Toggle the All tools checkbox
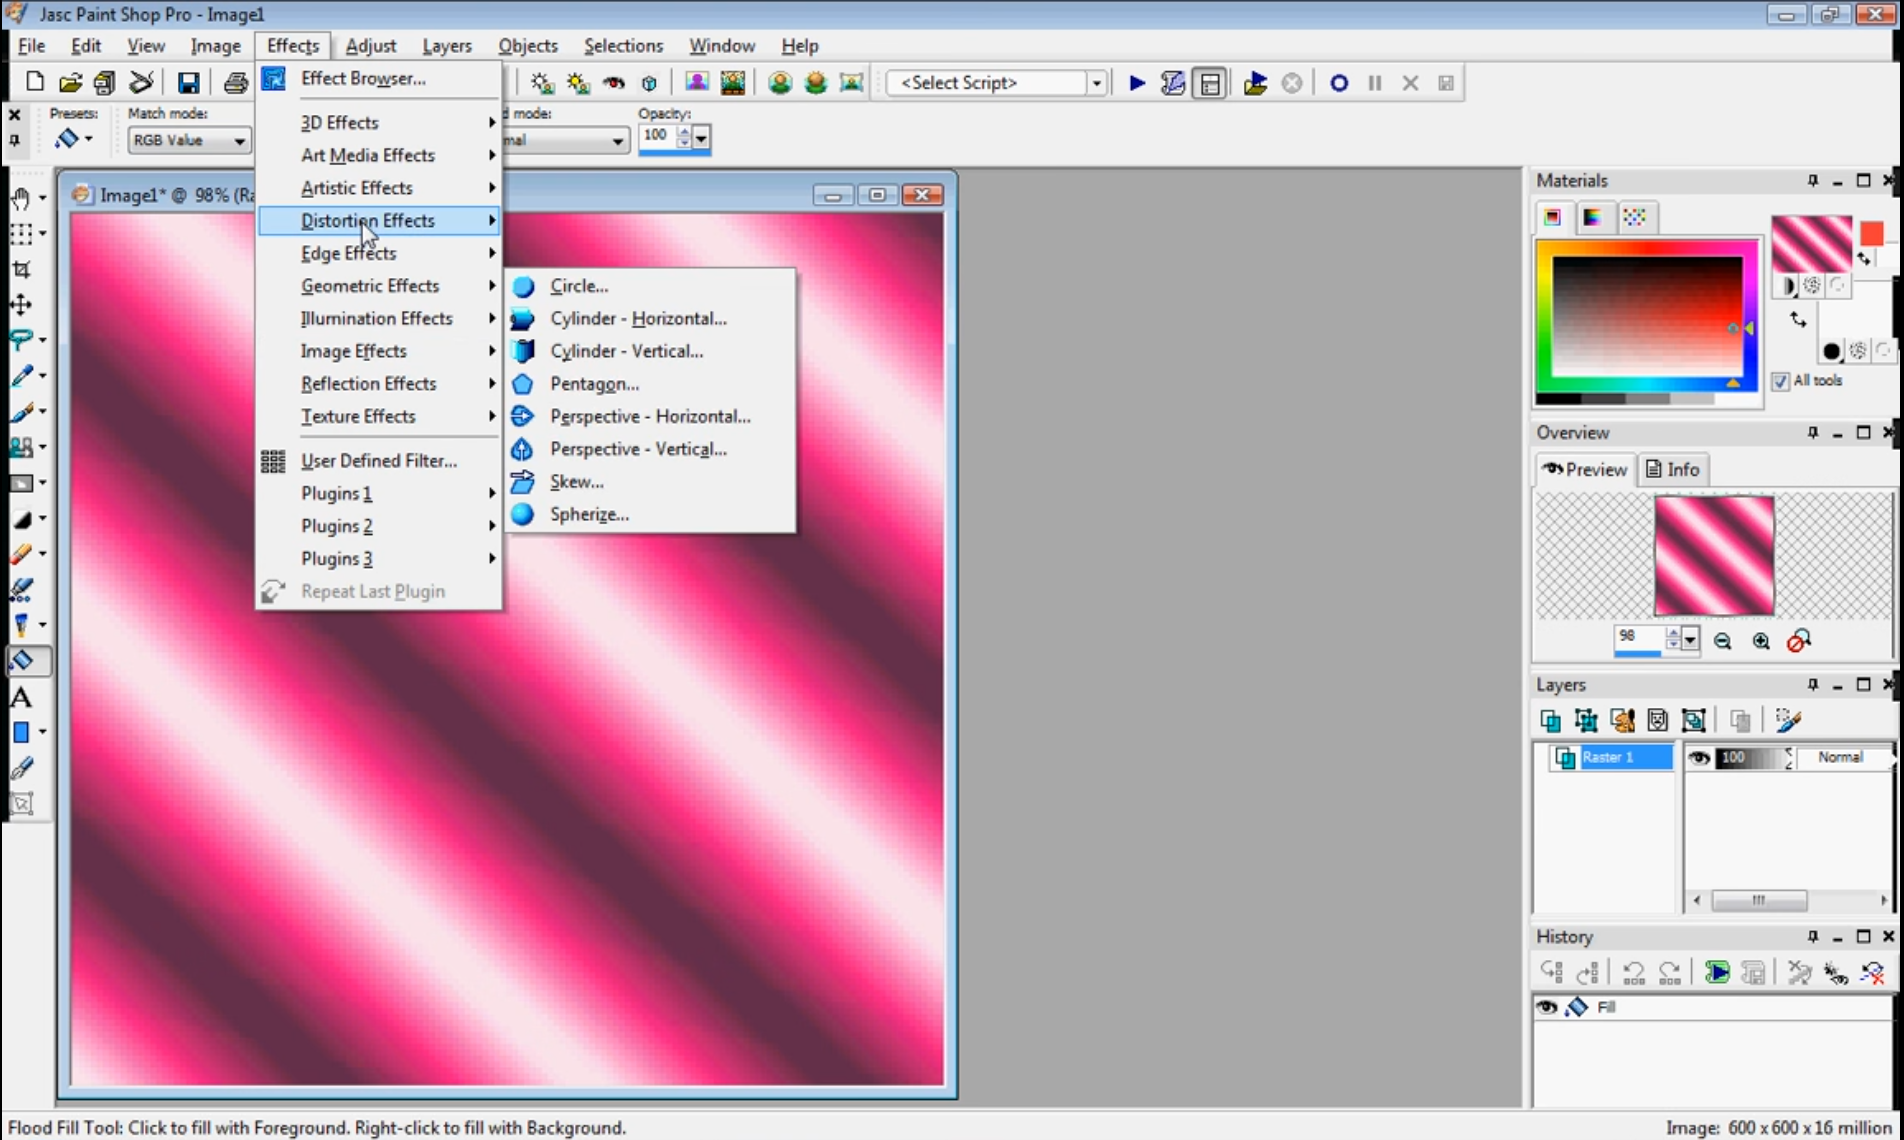Viewport: 1904px width, 1140px height. coord(1781,380)
